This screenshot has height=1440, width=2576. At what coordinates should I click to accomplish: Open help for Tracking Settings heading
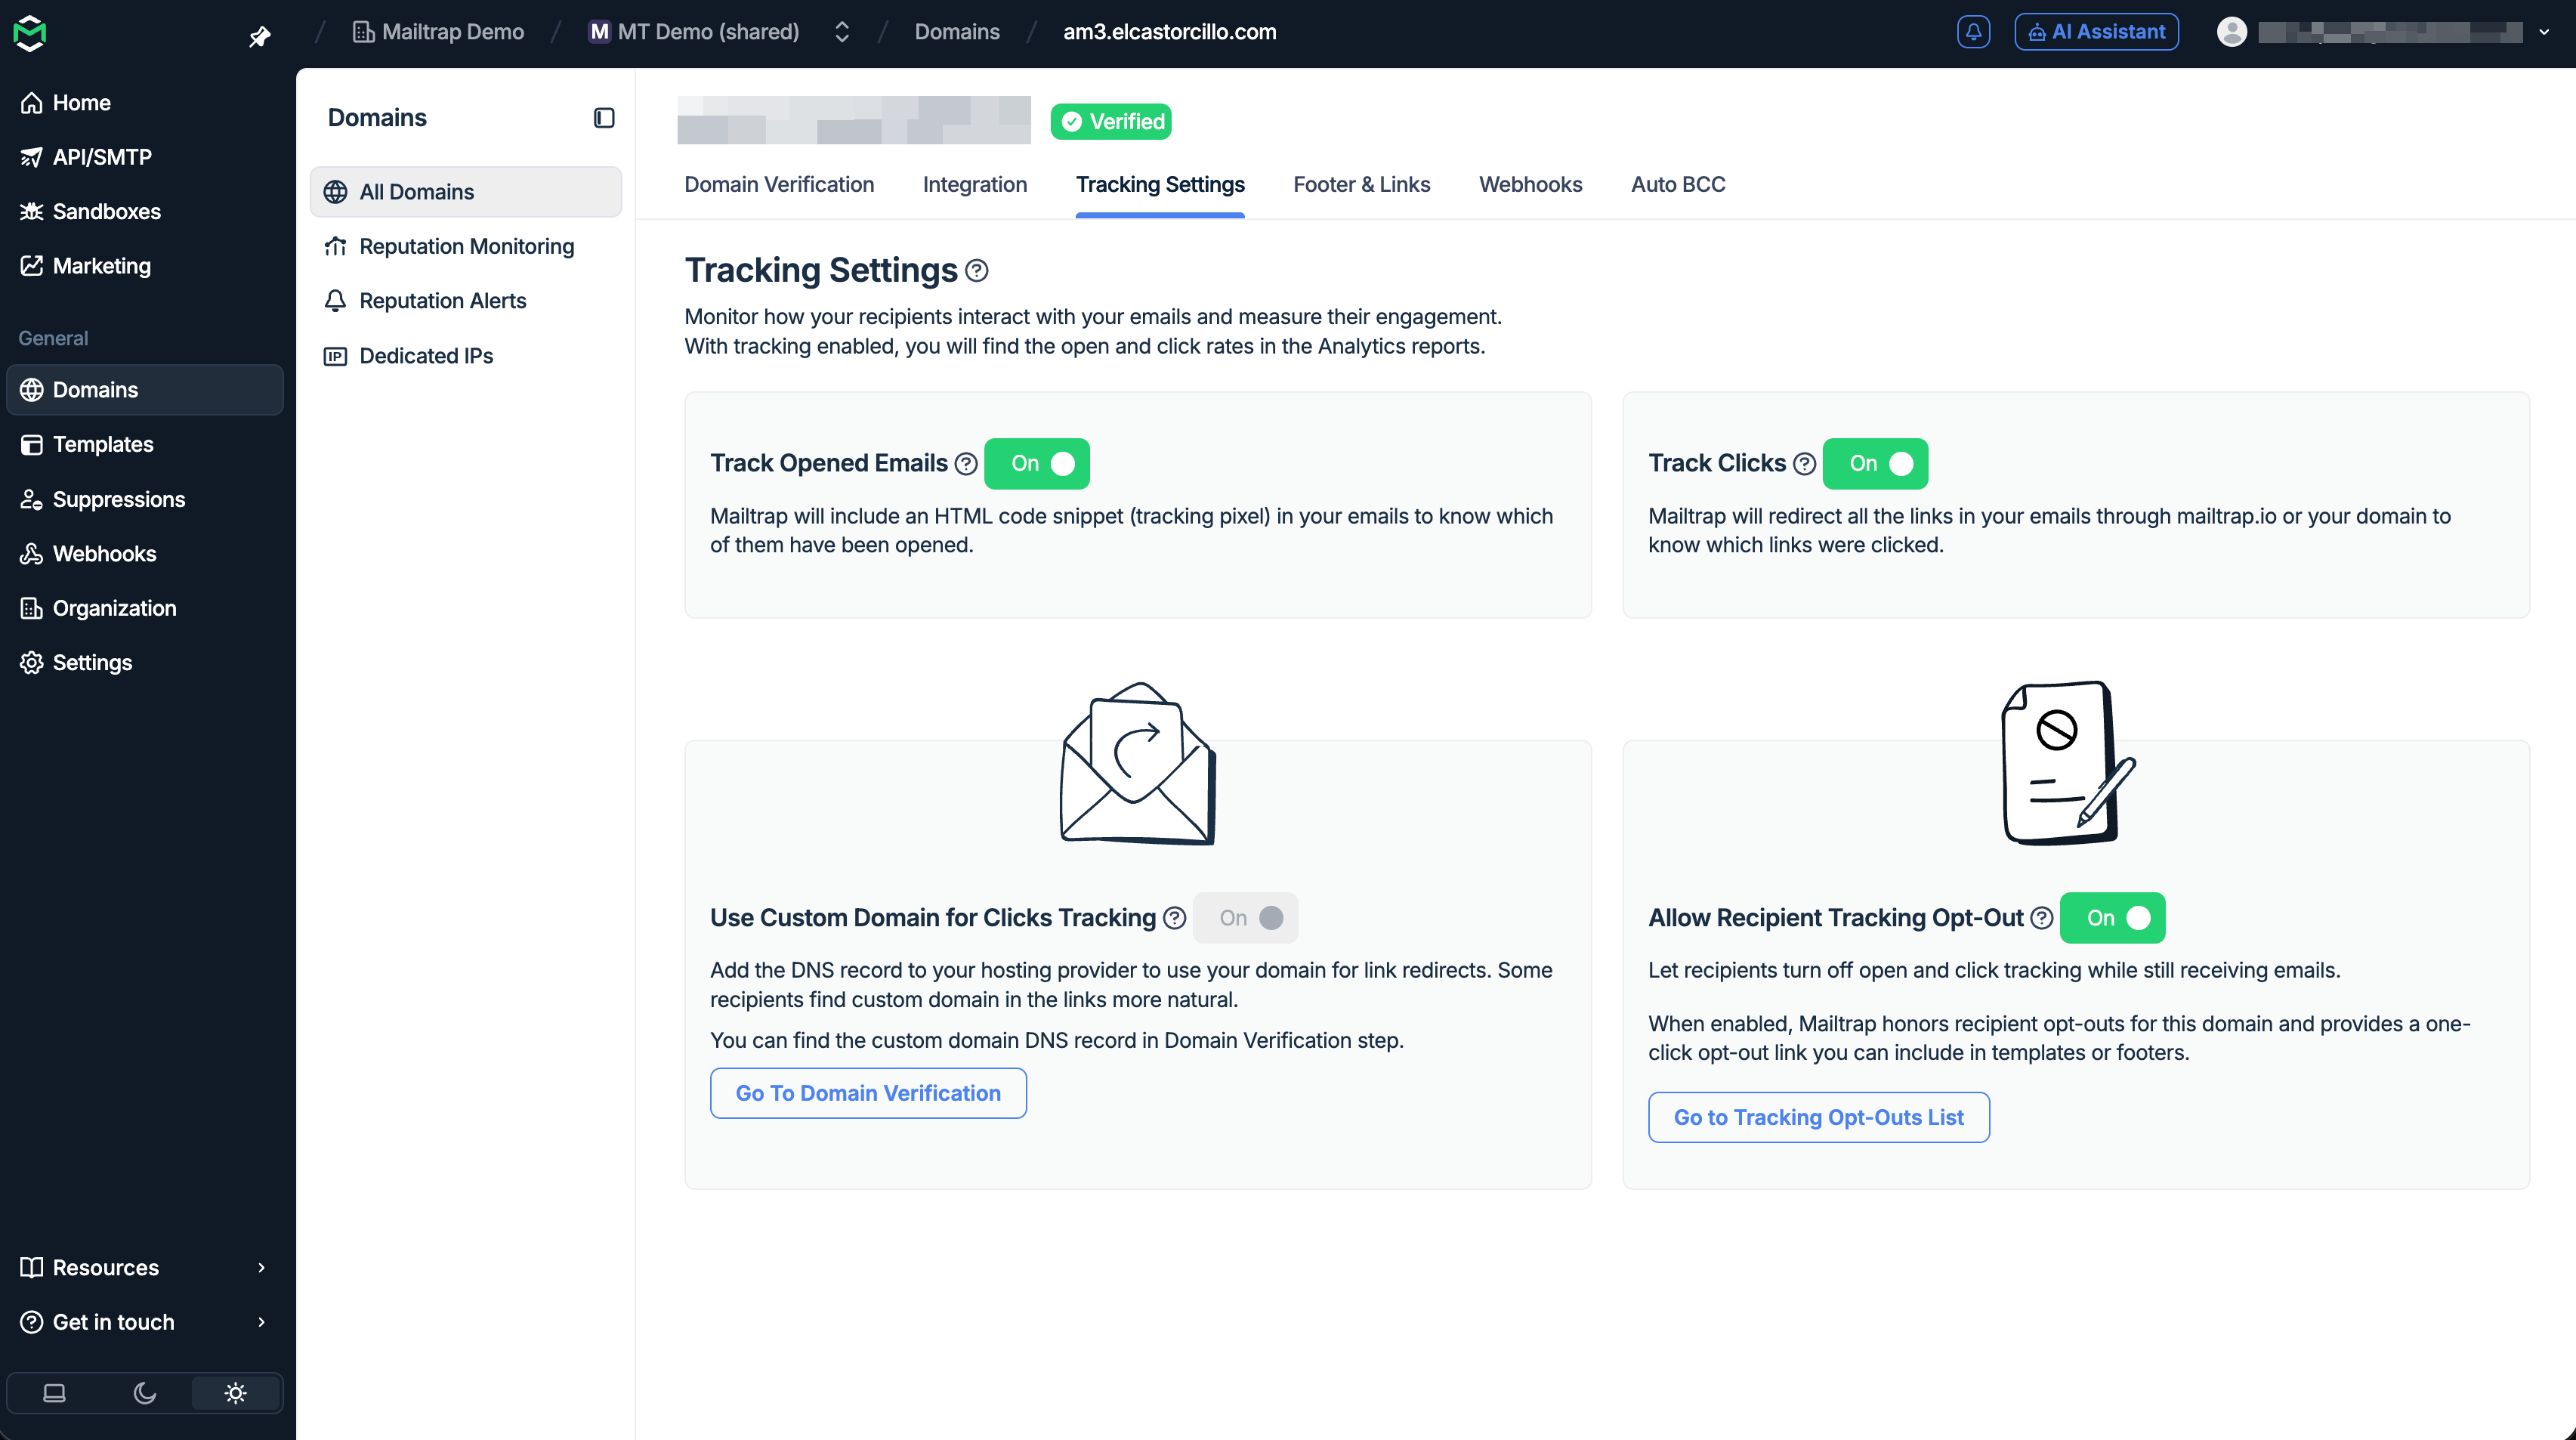point(977,270)
